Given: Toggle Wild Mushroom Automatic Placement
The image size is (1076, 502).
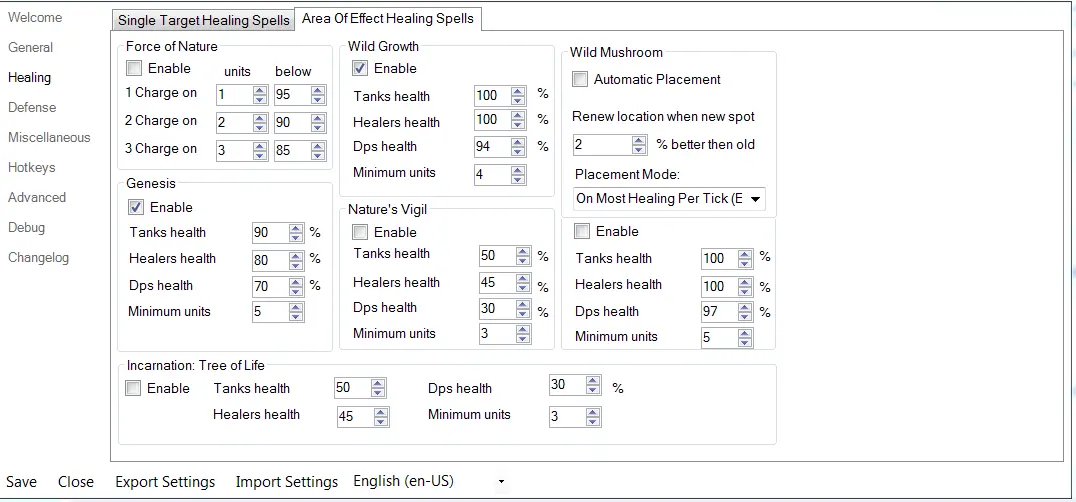Looking at the screenshot, I should (580, 79).
